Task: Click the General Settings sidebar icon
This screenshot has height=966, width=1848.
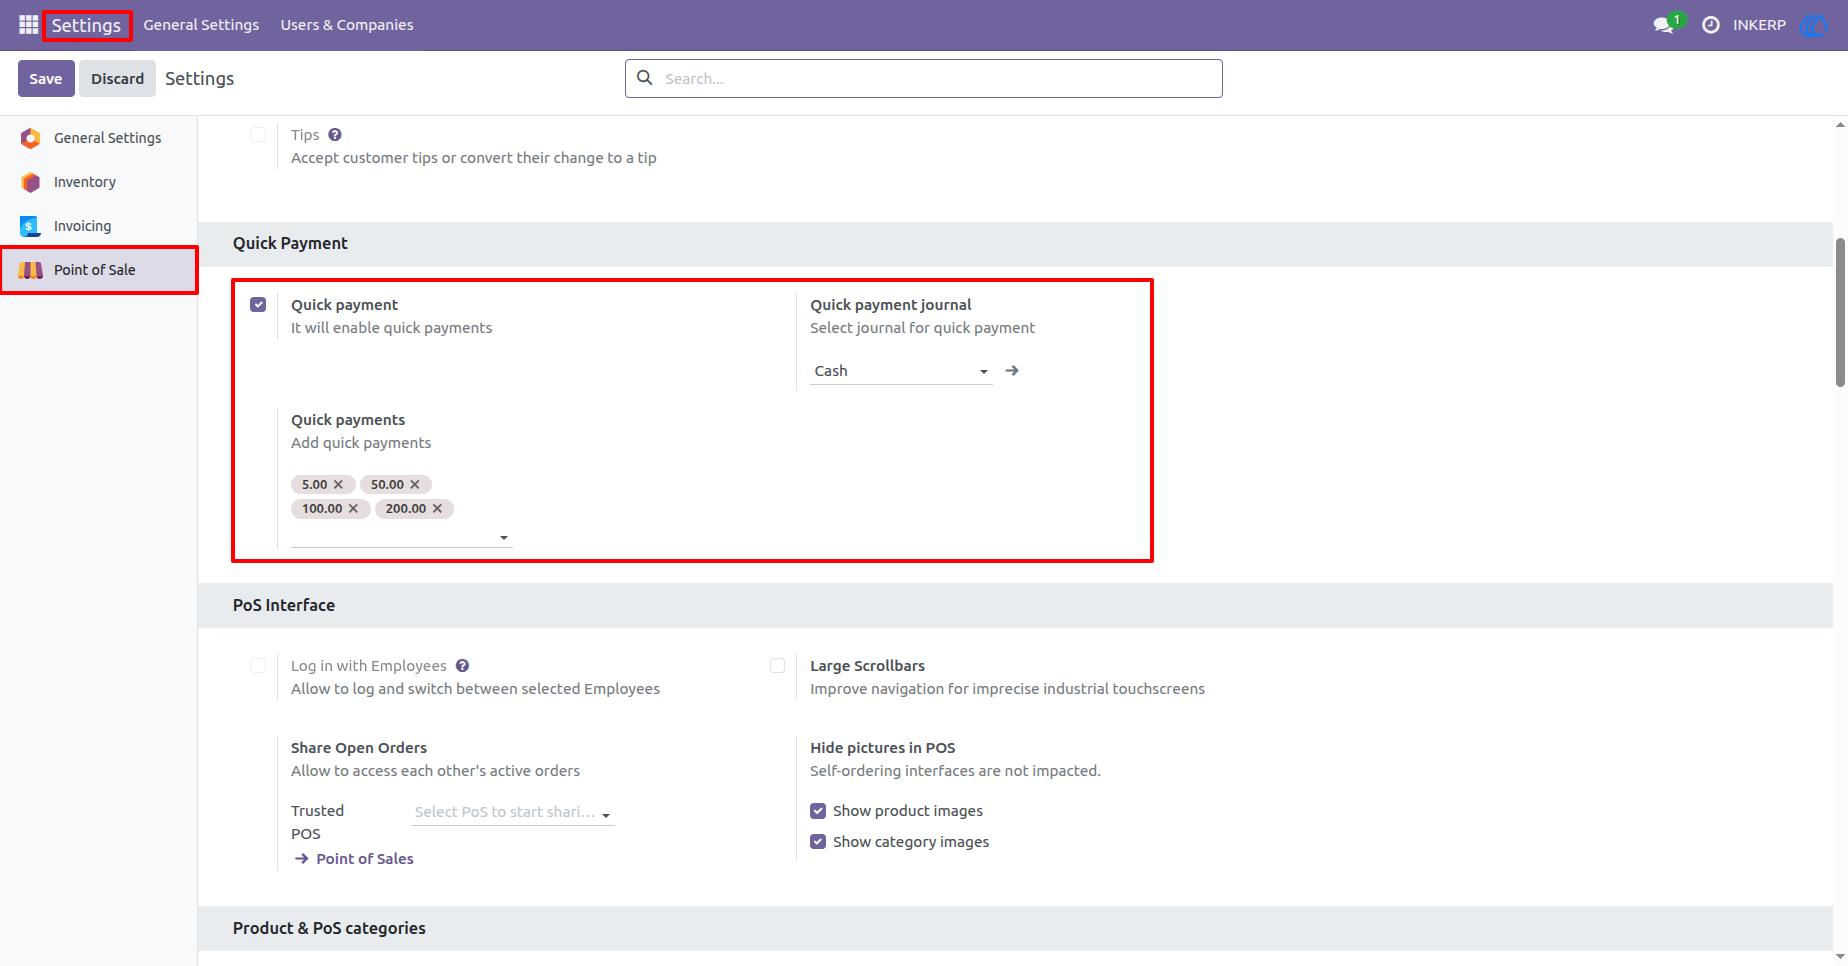Action: click(31, 138)
